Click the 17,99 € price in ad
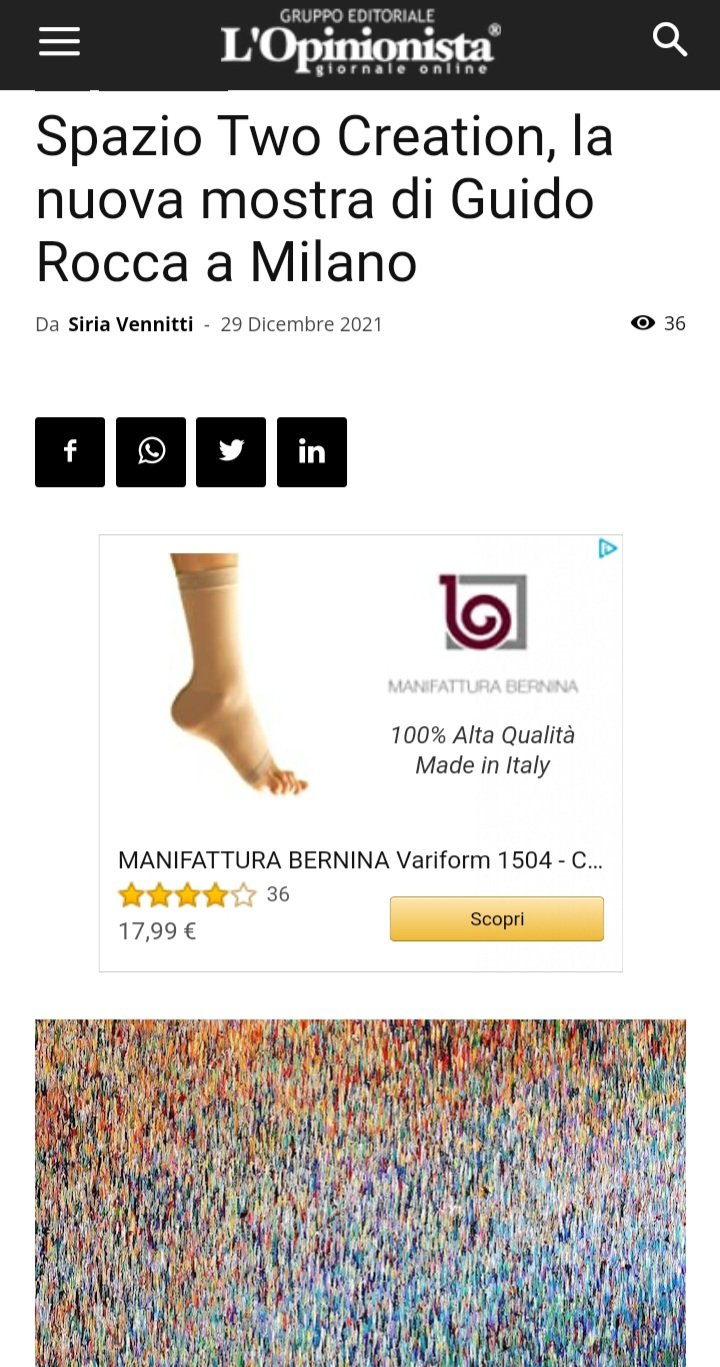 click(x=157, y=931)
